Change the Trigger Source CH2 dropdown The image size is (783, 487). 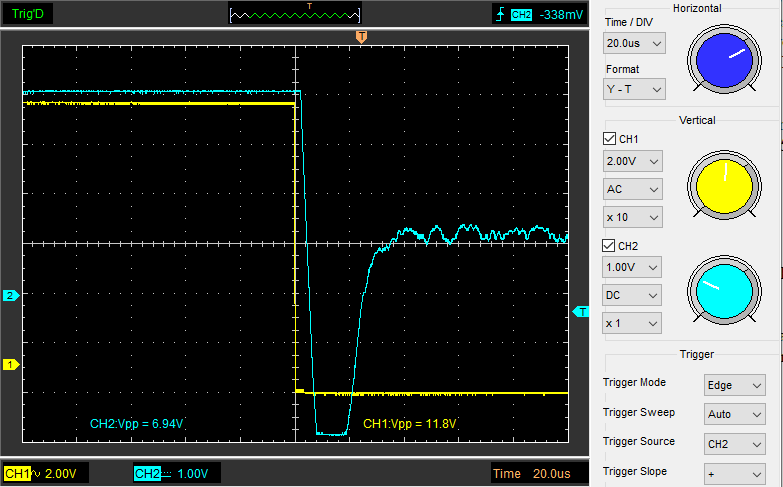[735, 443]
